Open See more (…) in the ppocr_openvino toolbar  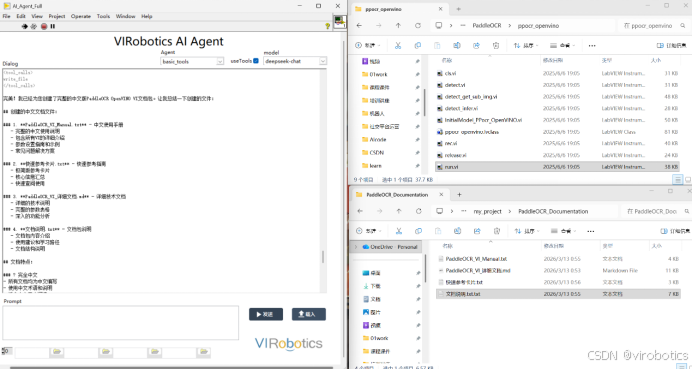point(592,46)
